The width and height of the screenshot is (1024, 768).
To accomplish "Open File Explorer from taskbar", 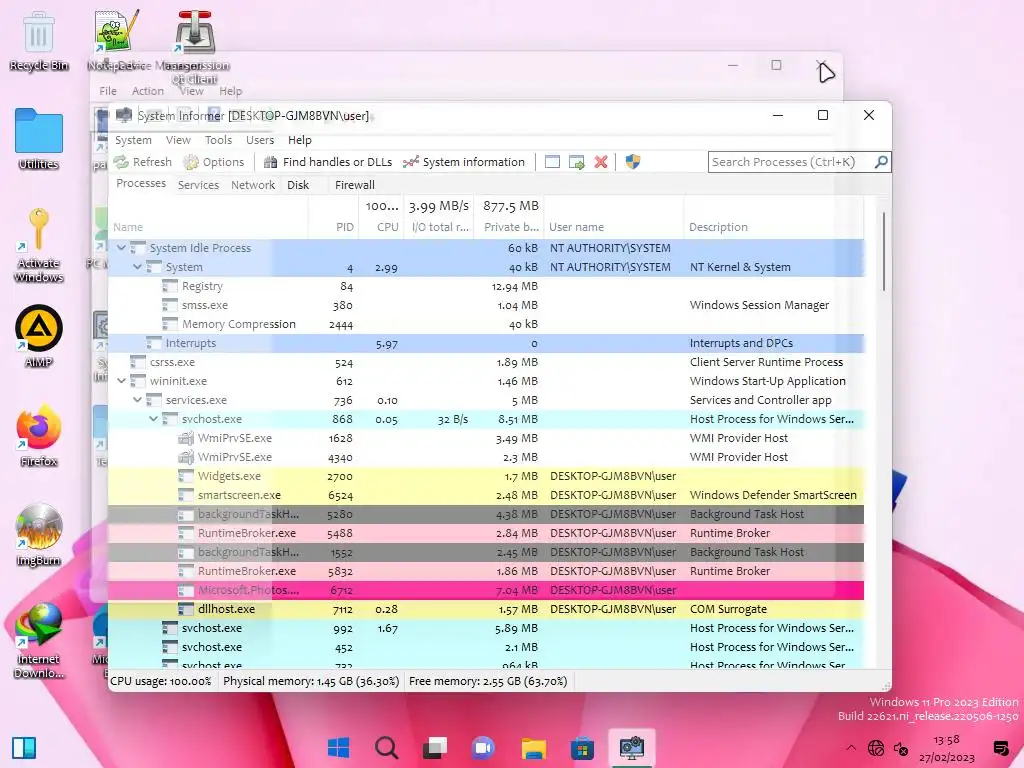I will [533, 748].
